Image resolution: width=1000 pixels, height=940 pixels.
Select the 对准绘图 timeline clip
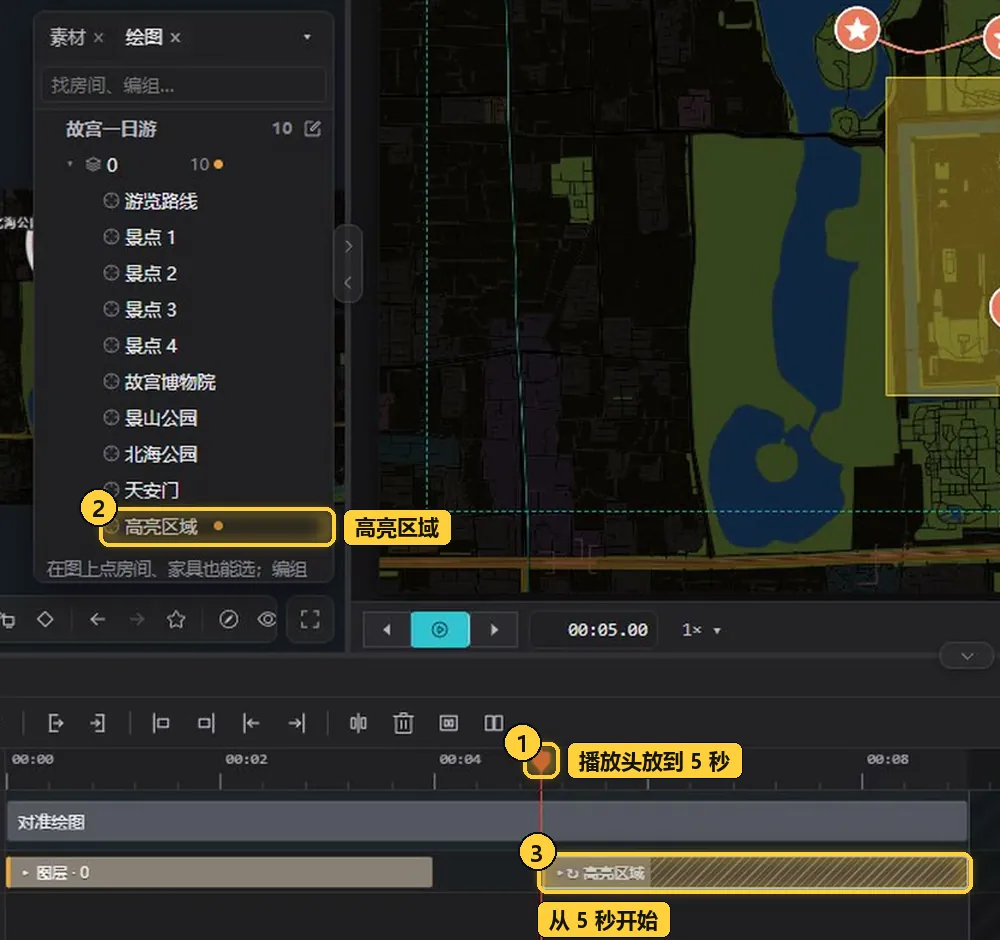[487, 821]
